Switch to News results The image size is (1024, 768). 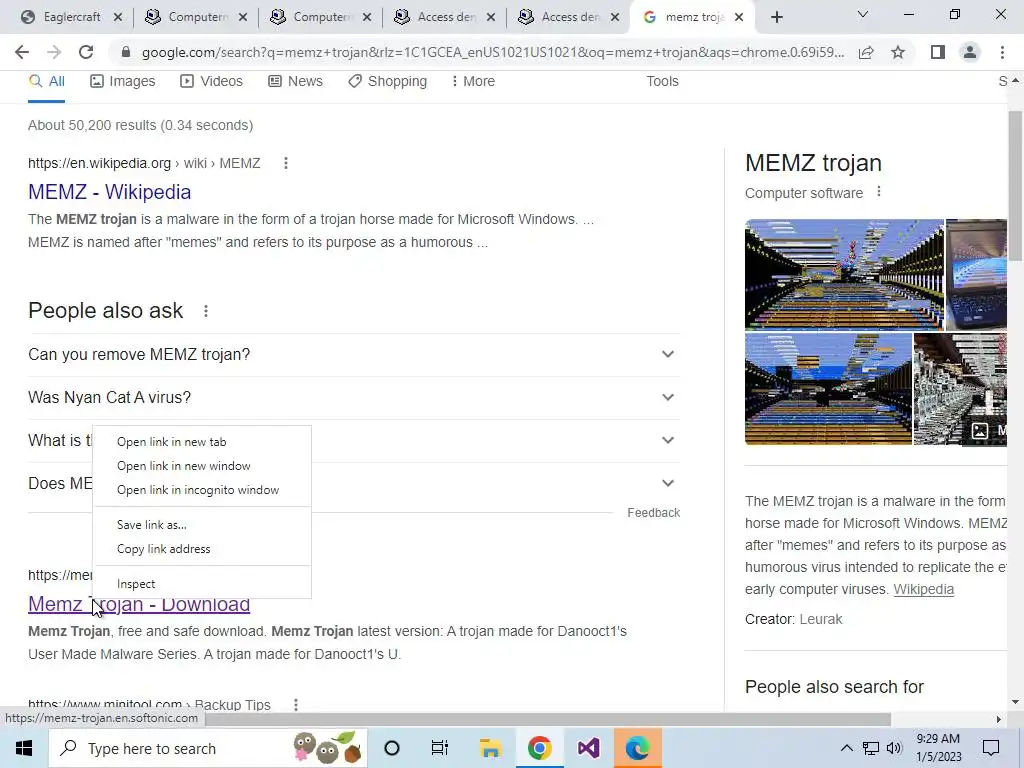click(296, 82)
